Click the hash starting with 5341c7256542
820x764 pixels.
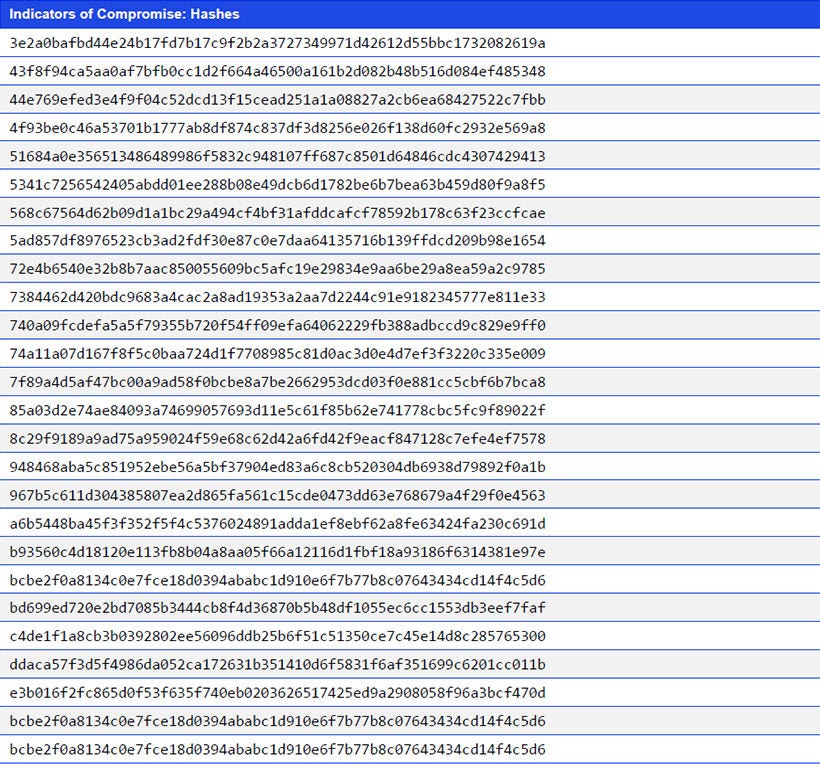278,184
